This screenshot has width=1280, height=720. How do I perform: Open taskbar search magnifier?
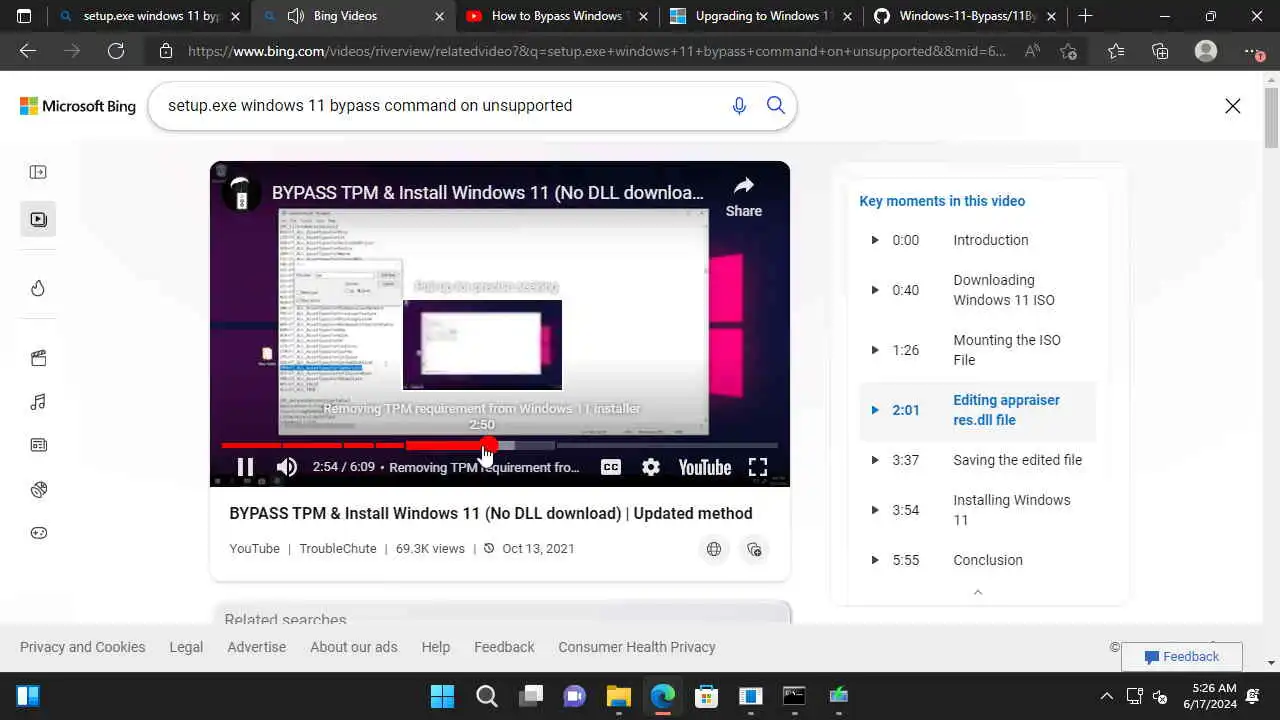pyautogui.click(x=487, y=696)
